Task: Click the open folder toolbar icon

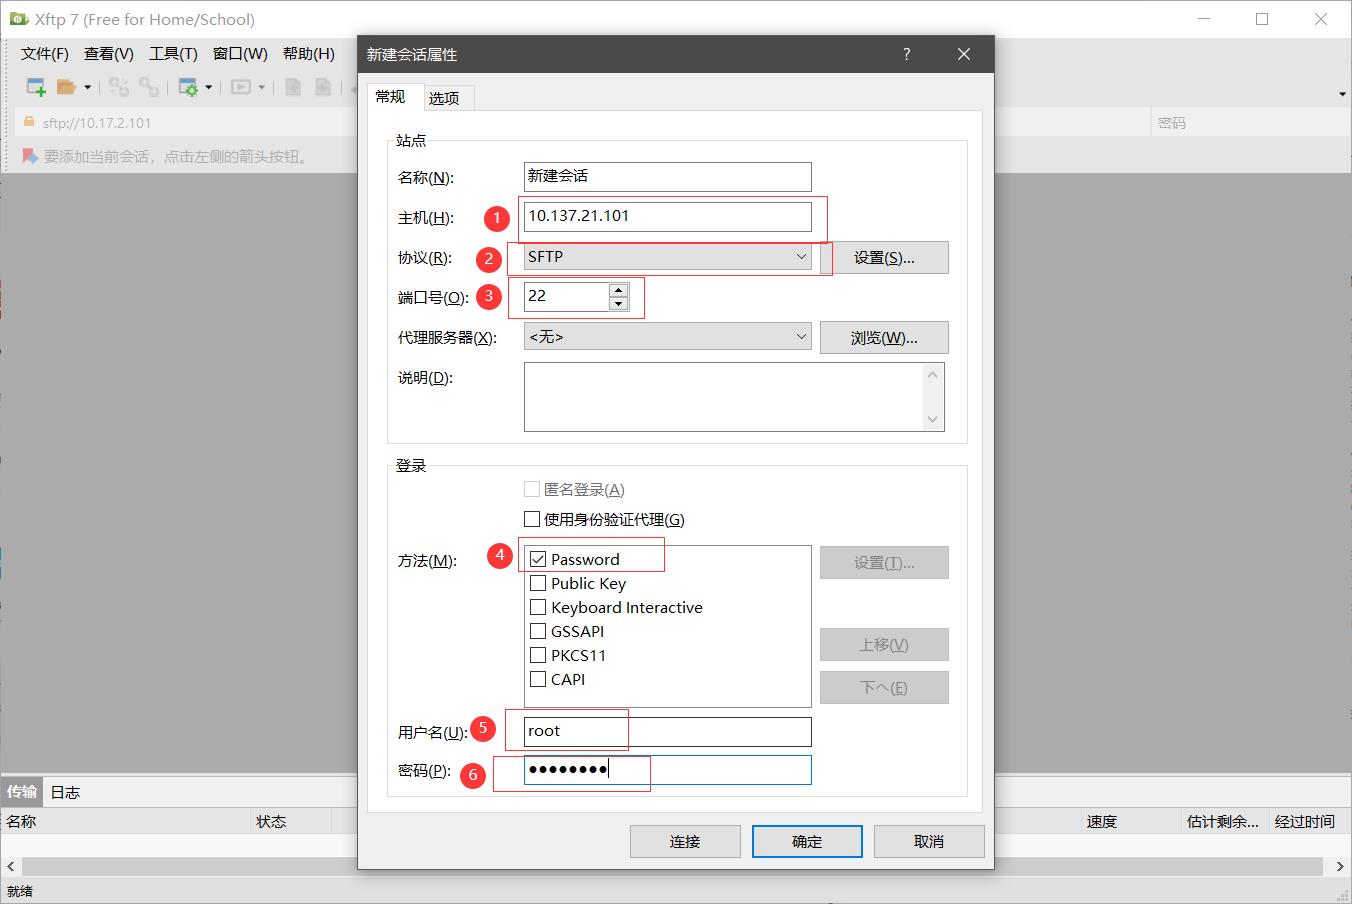Action: pyautogui.click(x=66, y=87)
